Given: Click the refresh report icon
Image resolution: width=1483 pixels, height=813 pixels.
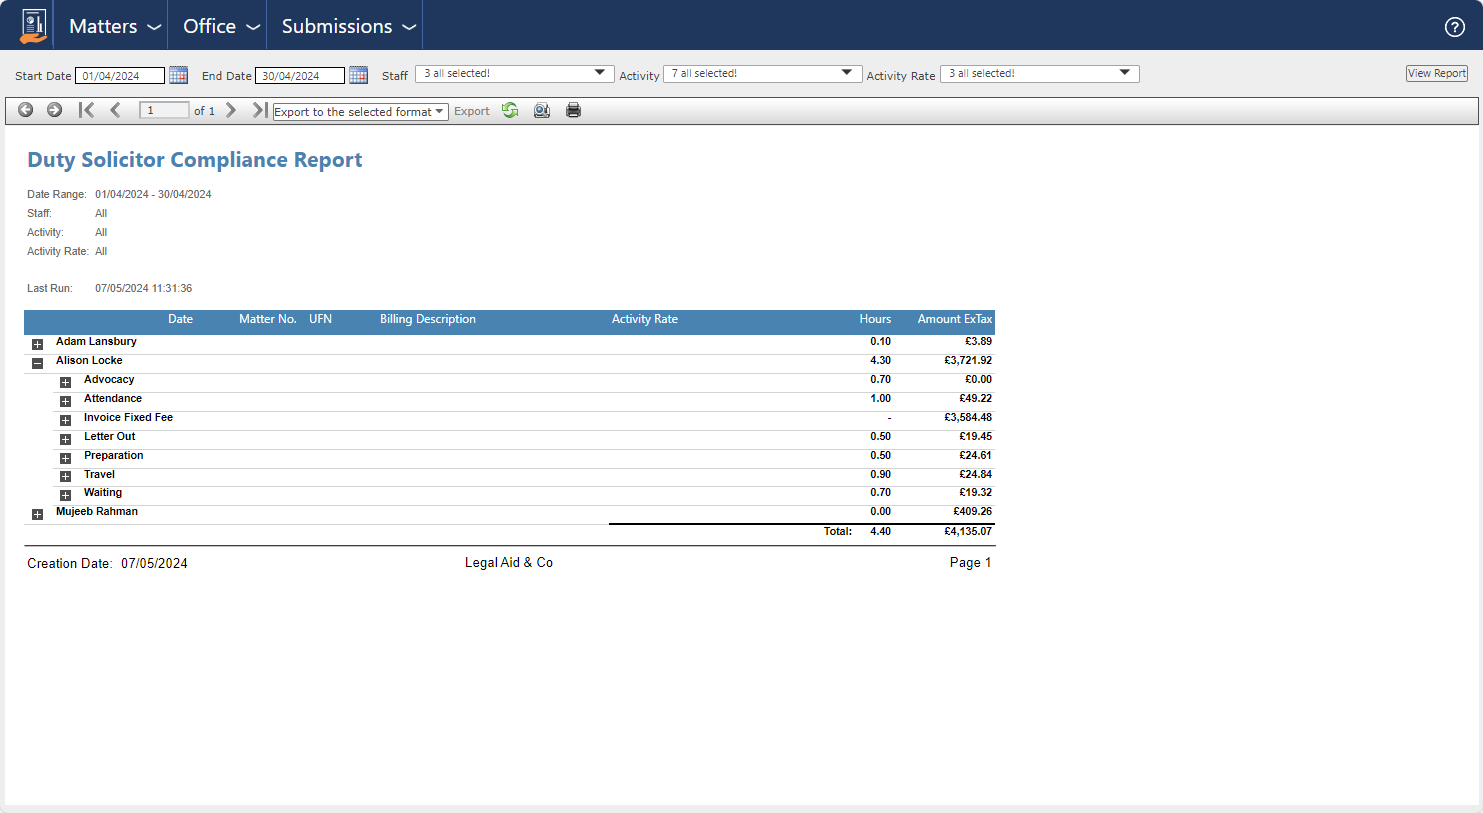Looking at the screenshot, I should 510,111.
